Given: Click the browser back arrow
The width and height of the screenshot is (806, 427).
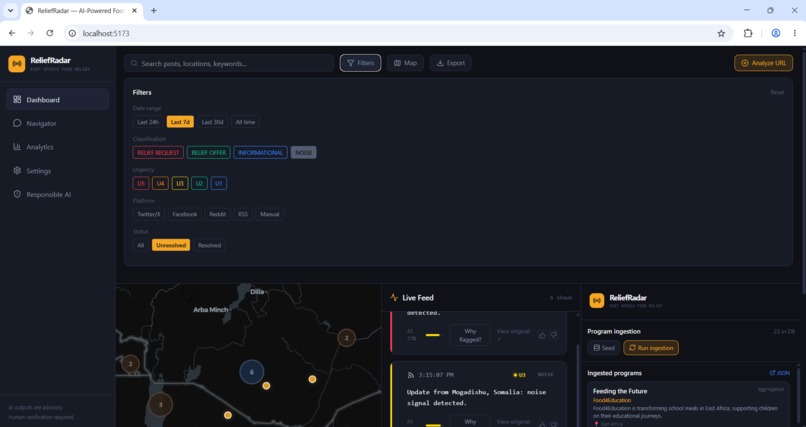Looking at the screenshot, I should 12,33.
